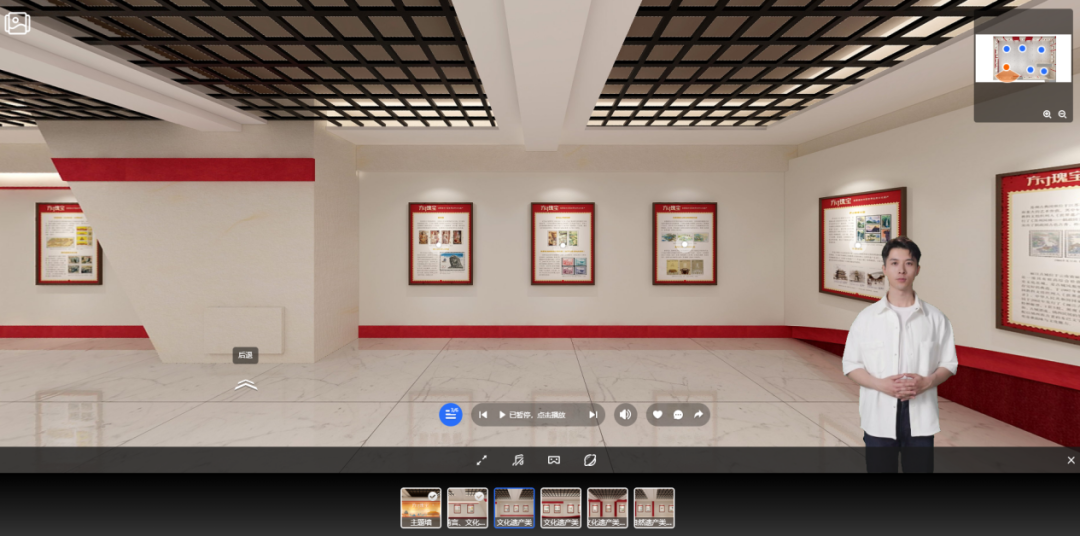Like the tour with the heart icon
1080x536 pixels.
point(657,415)
